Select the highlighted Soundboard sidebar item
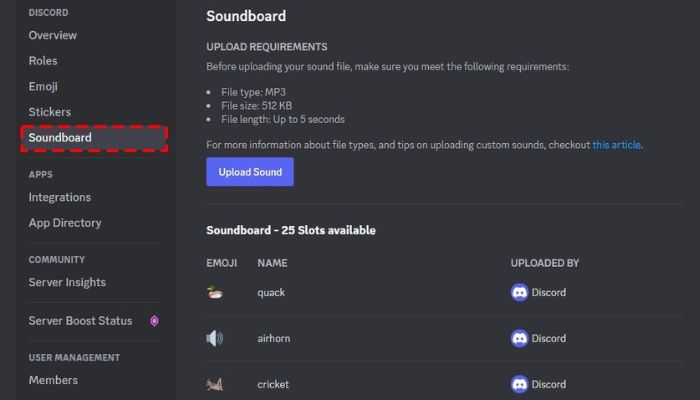The height and width of the screenshot is (400, 700). [94, 138]
